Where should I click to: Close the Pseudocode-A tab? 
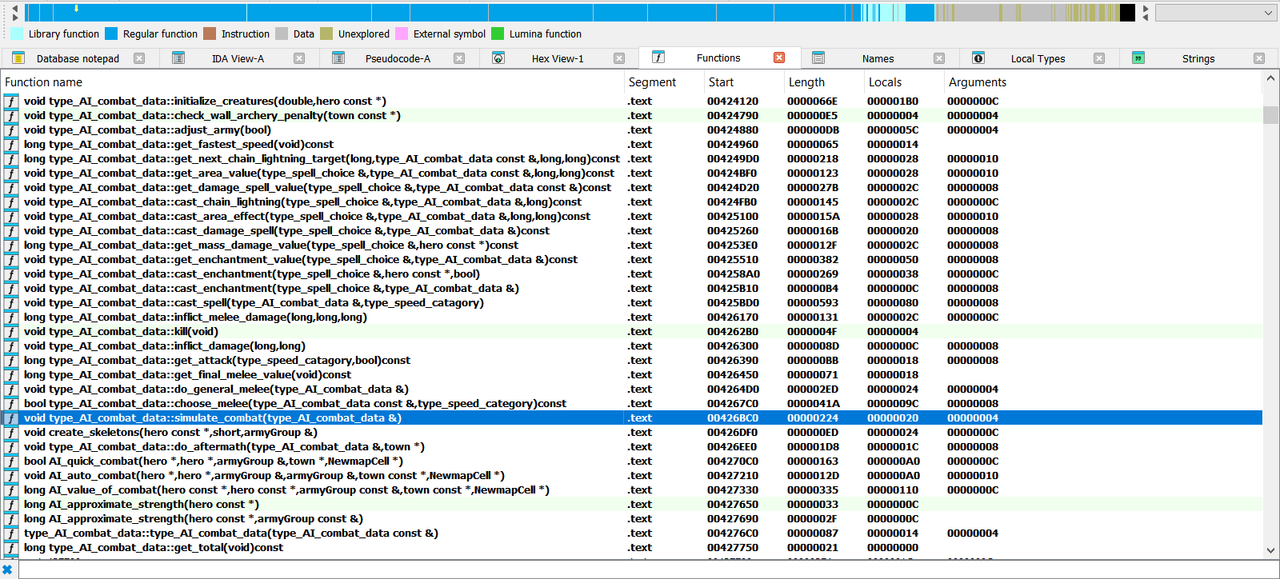459,58
